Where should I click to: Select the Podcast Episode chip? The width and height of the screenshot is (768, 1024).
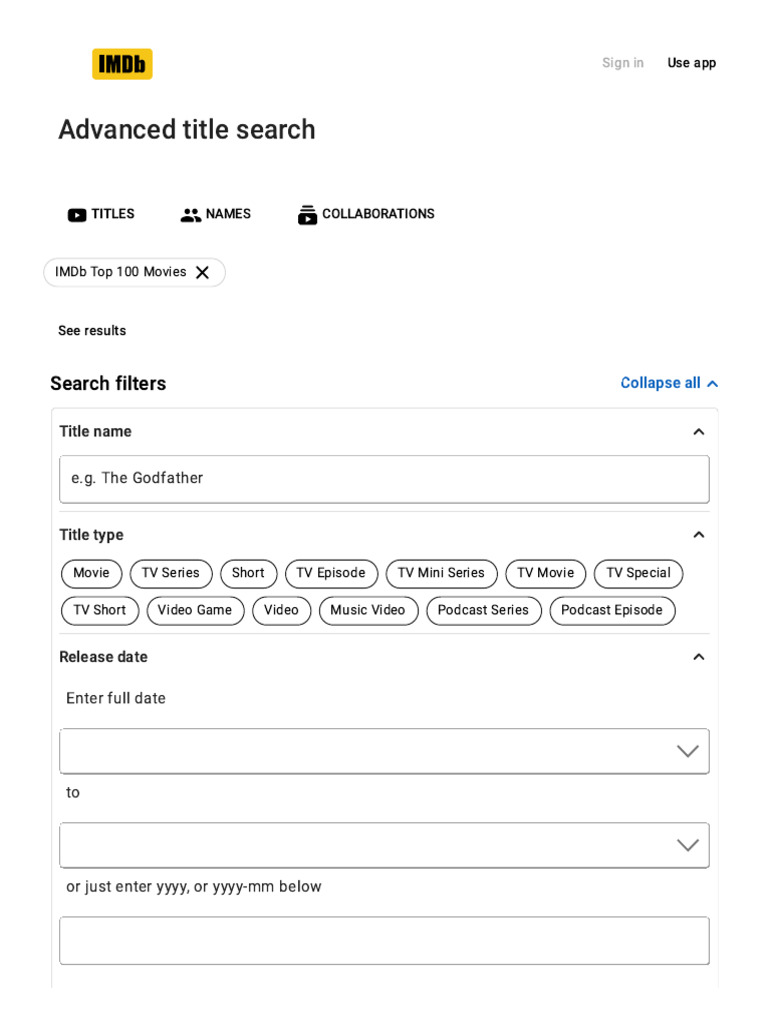click(x=612, y=611)
